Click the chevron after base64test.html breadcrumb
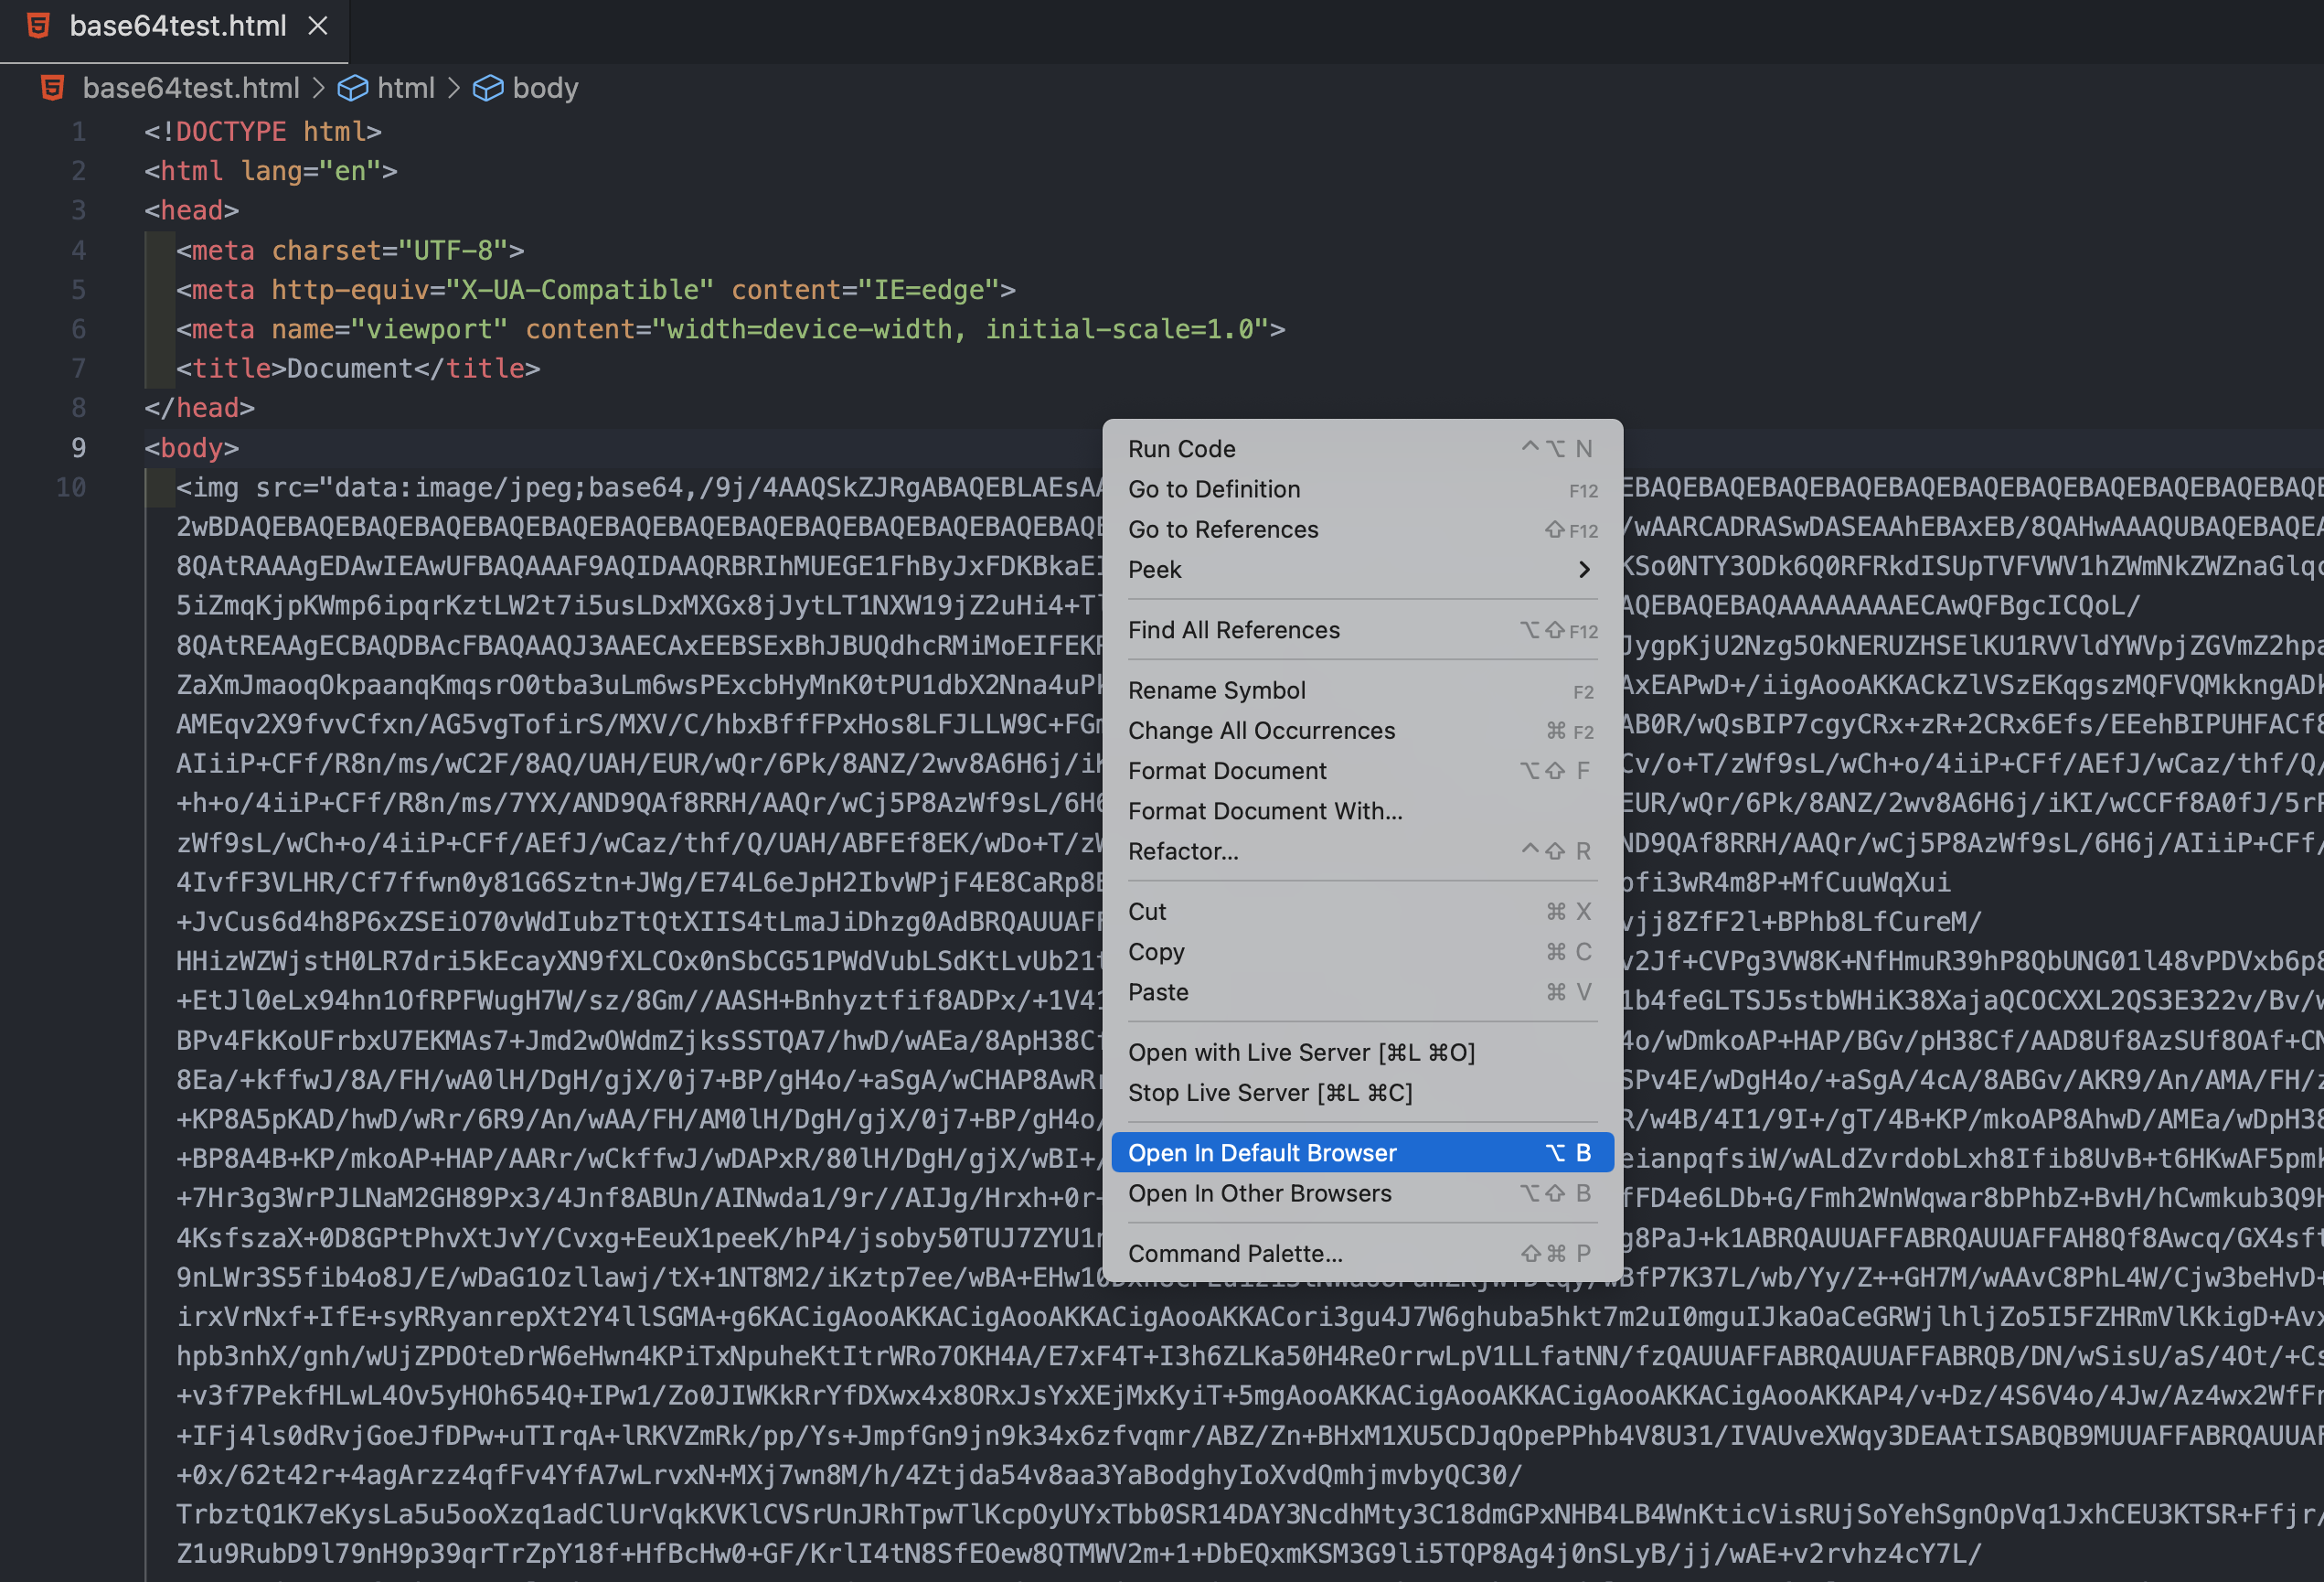This screenshot has width=2324, height=1582. (x=319, y=88)
